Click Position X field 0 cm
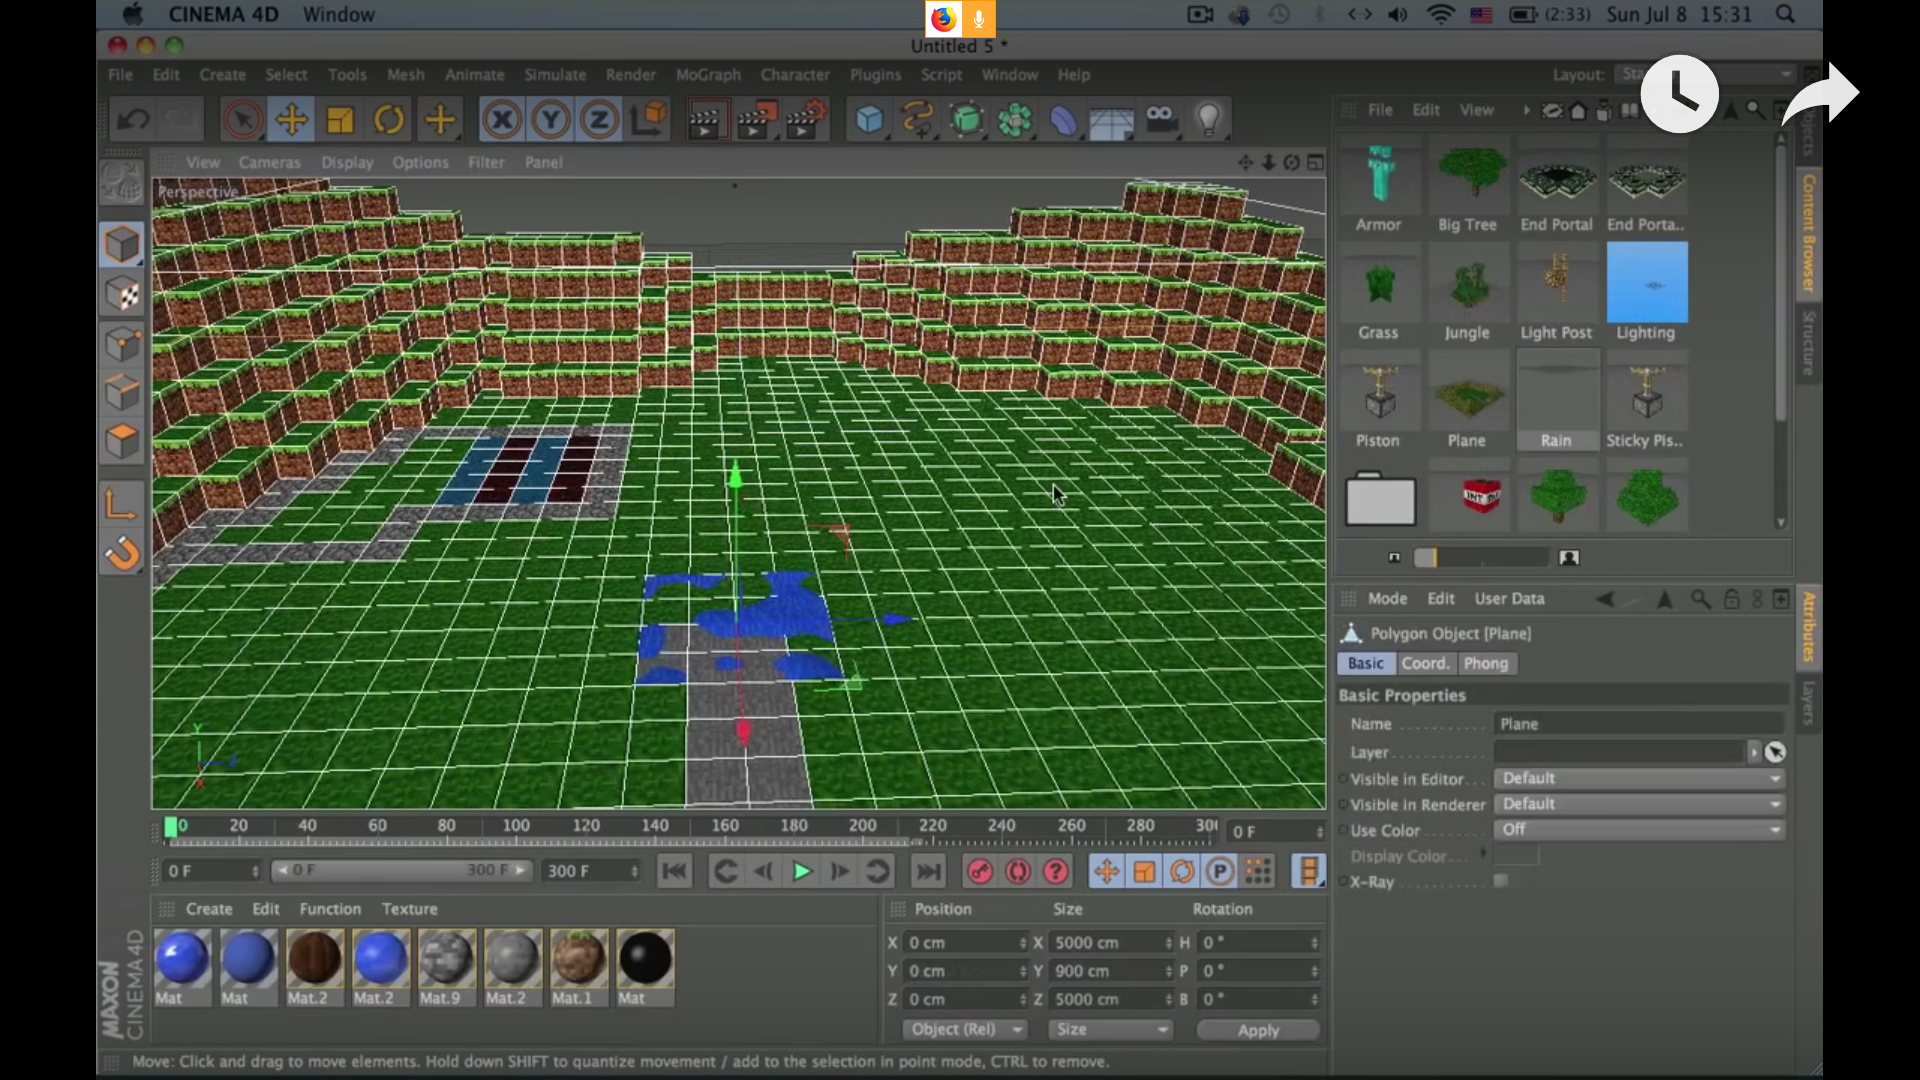 click(x=966, y=943)
